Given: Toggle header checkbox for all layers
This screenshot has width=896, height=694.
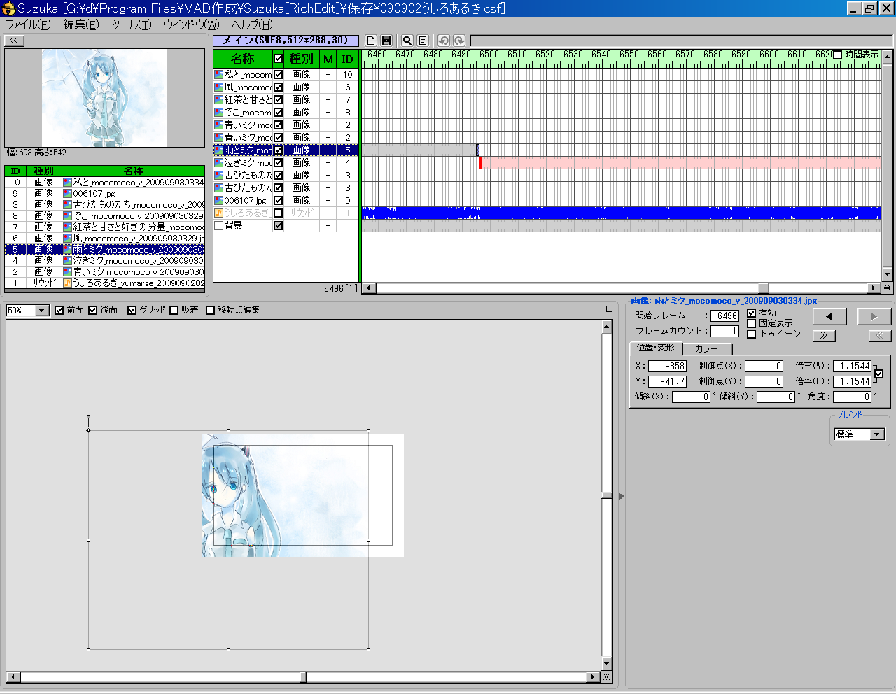Looking at the screenshot, I should click(278, 58).
